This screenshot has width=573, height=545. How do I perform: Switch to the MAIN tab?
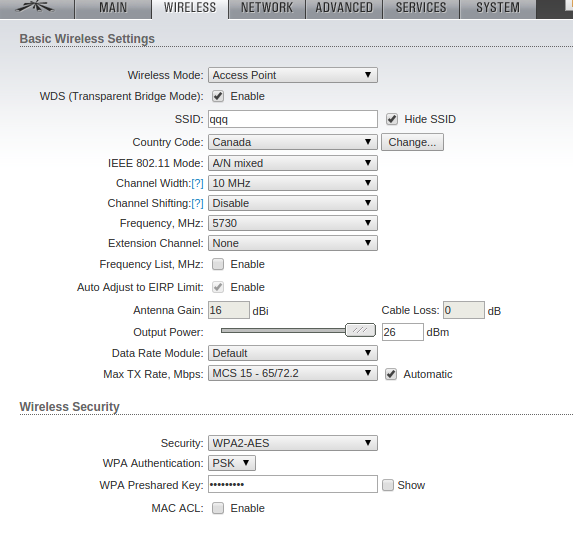(113, 8)
